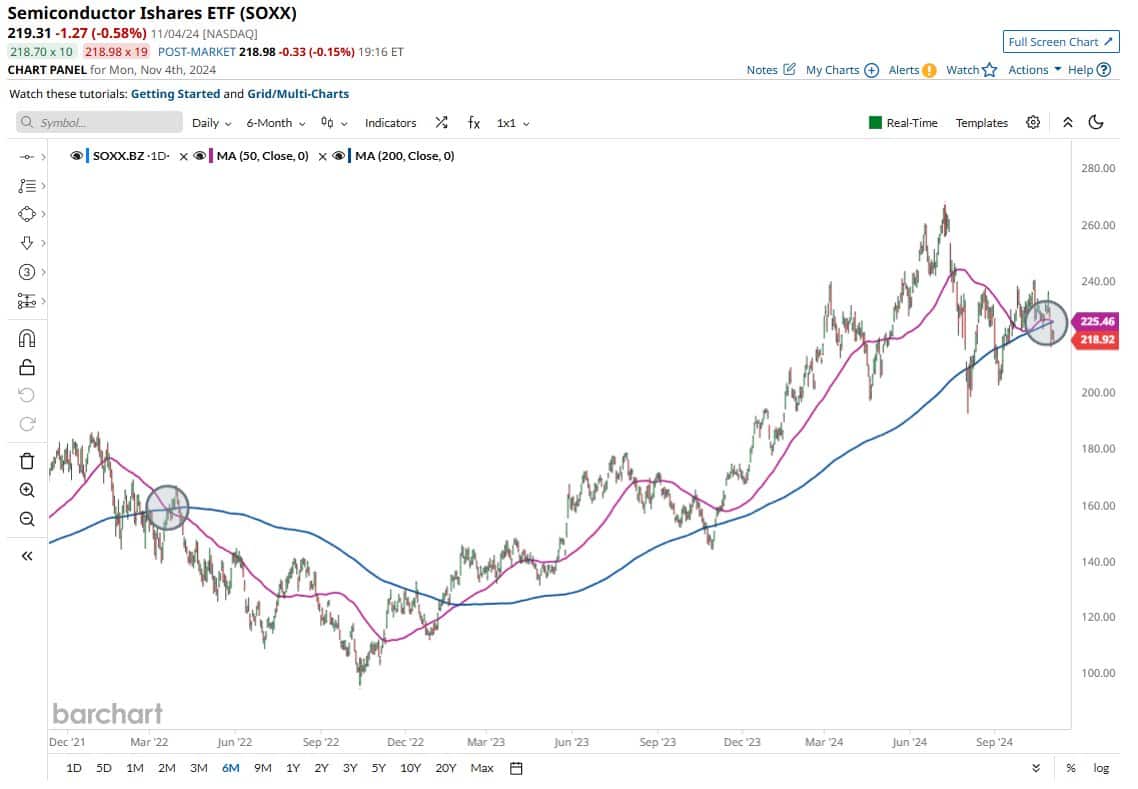Click the lock drawings icon
Viewport: 1138px width, 789px height.
tap(27, 366)
